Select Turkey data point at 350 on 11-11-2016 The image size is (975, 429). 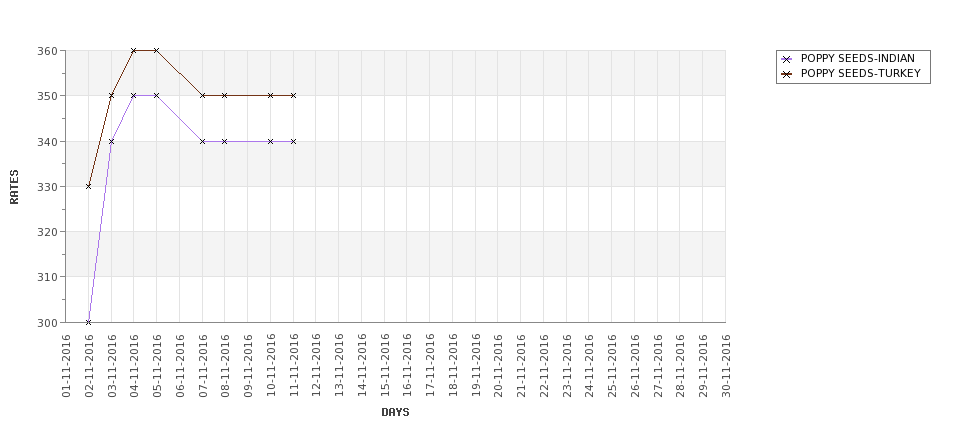pyautogui.click(x=293, y=96)
